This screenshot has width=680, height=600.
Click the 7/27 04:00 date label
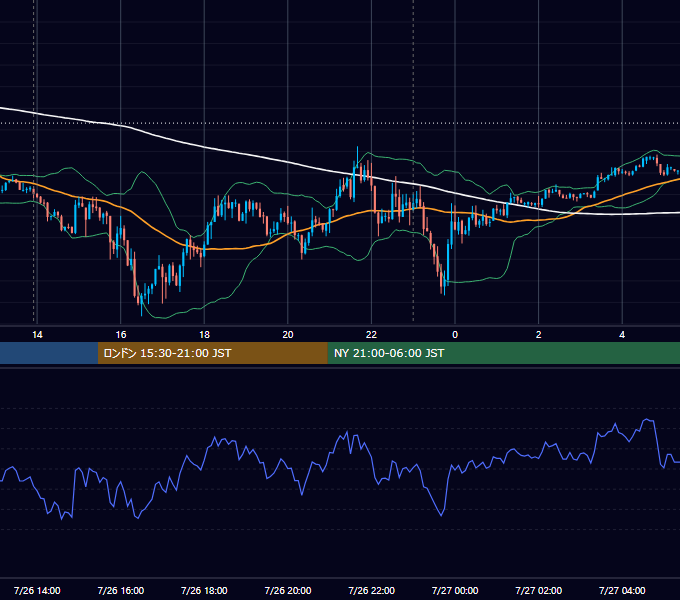point(622,590)
